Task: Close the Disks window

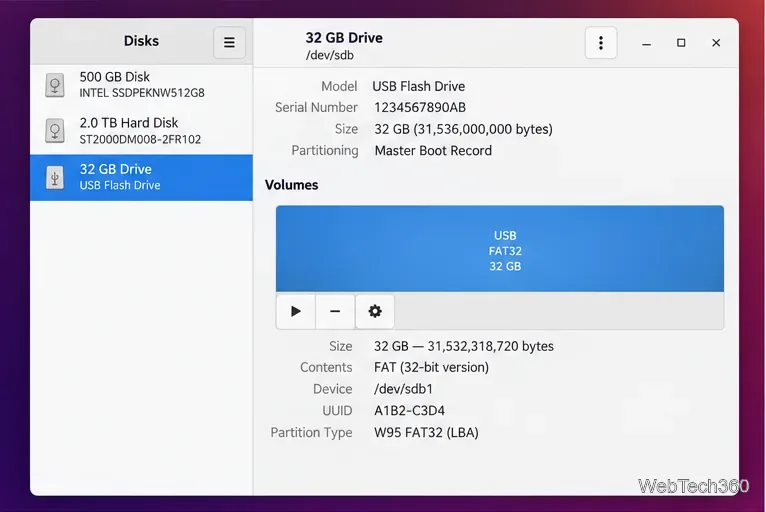Action: tap(716, 43)
